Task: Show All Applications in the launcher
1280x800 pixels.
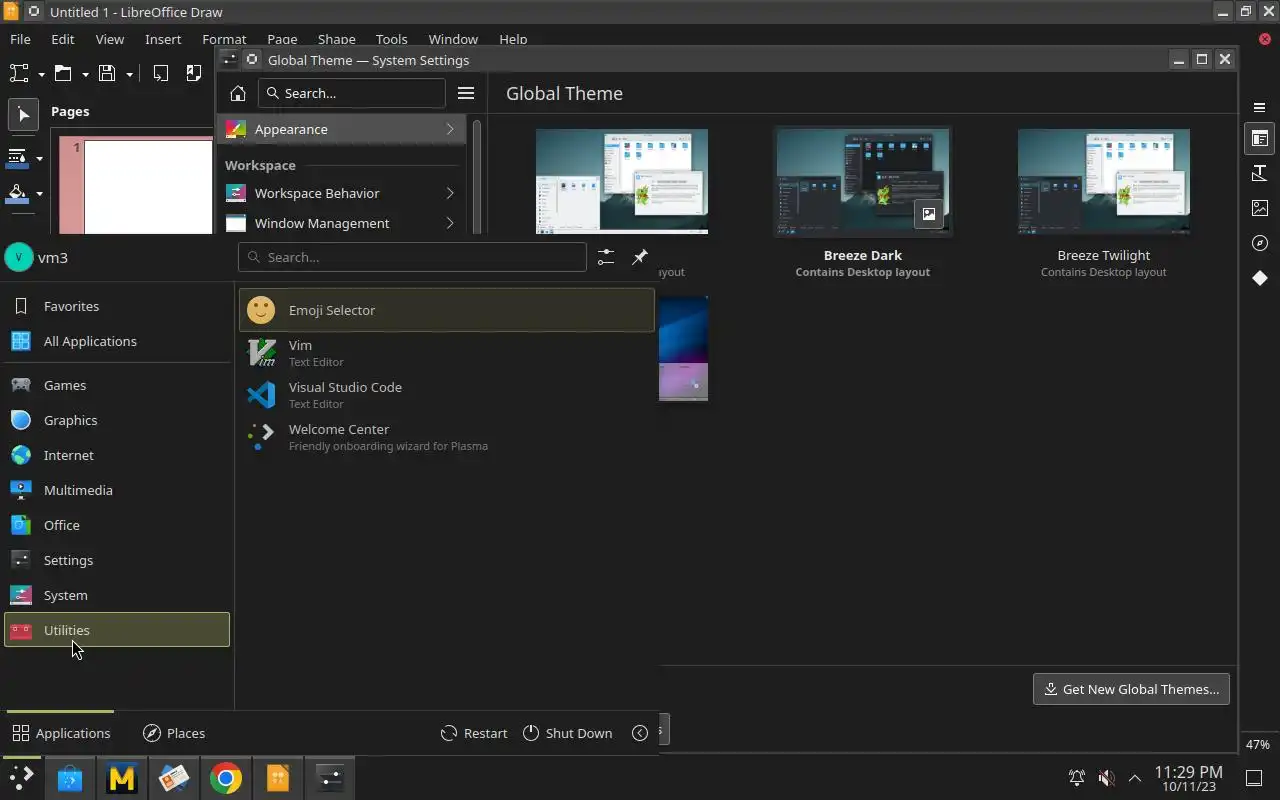Action: [x=117, y=341]
